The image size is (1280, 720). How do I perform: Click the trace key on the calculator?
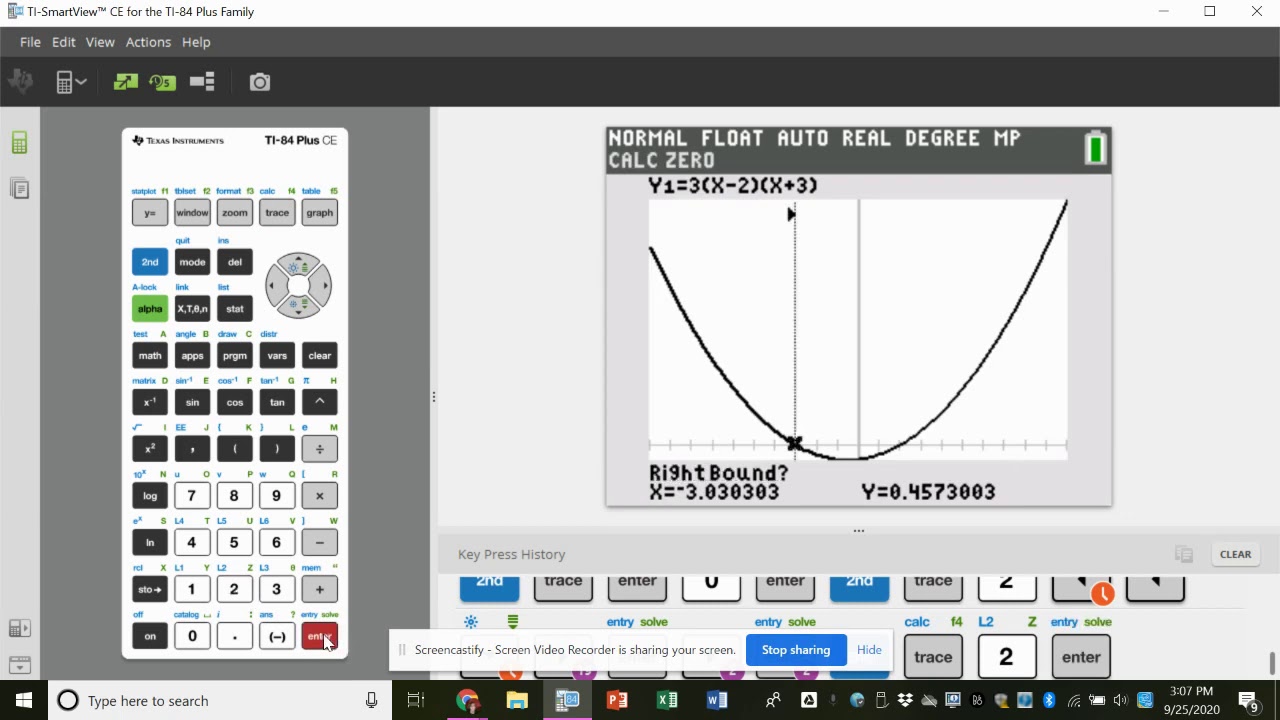tap(277, 212)
